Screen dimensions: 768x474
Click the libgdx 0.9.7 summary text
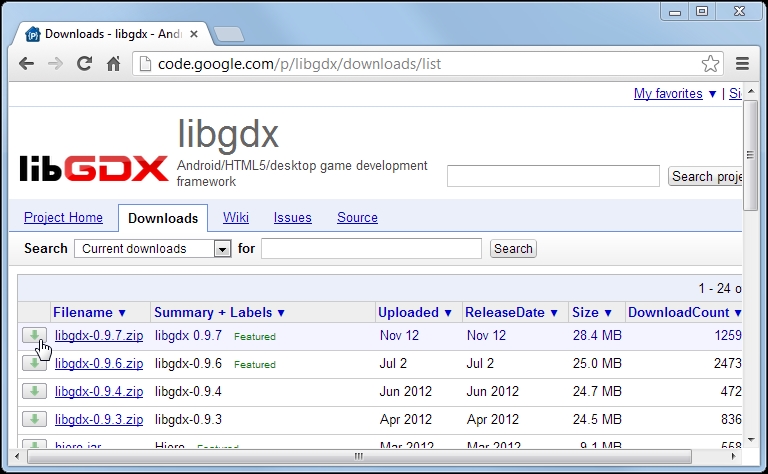(189, 335)
